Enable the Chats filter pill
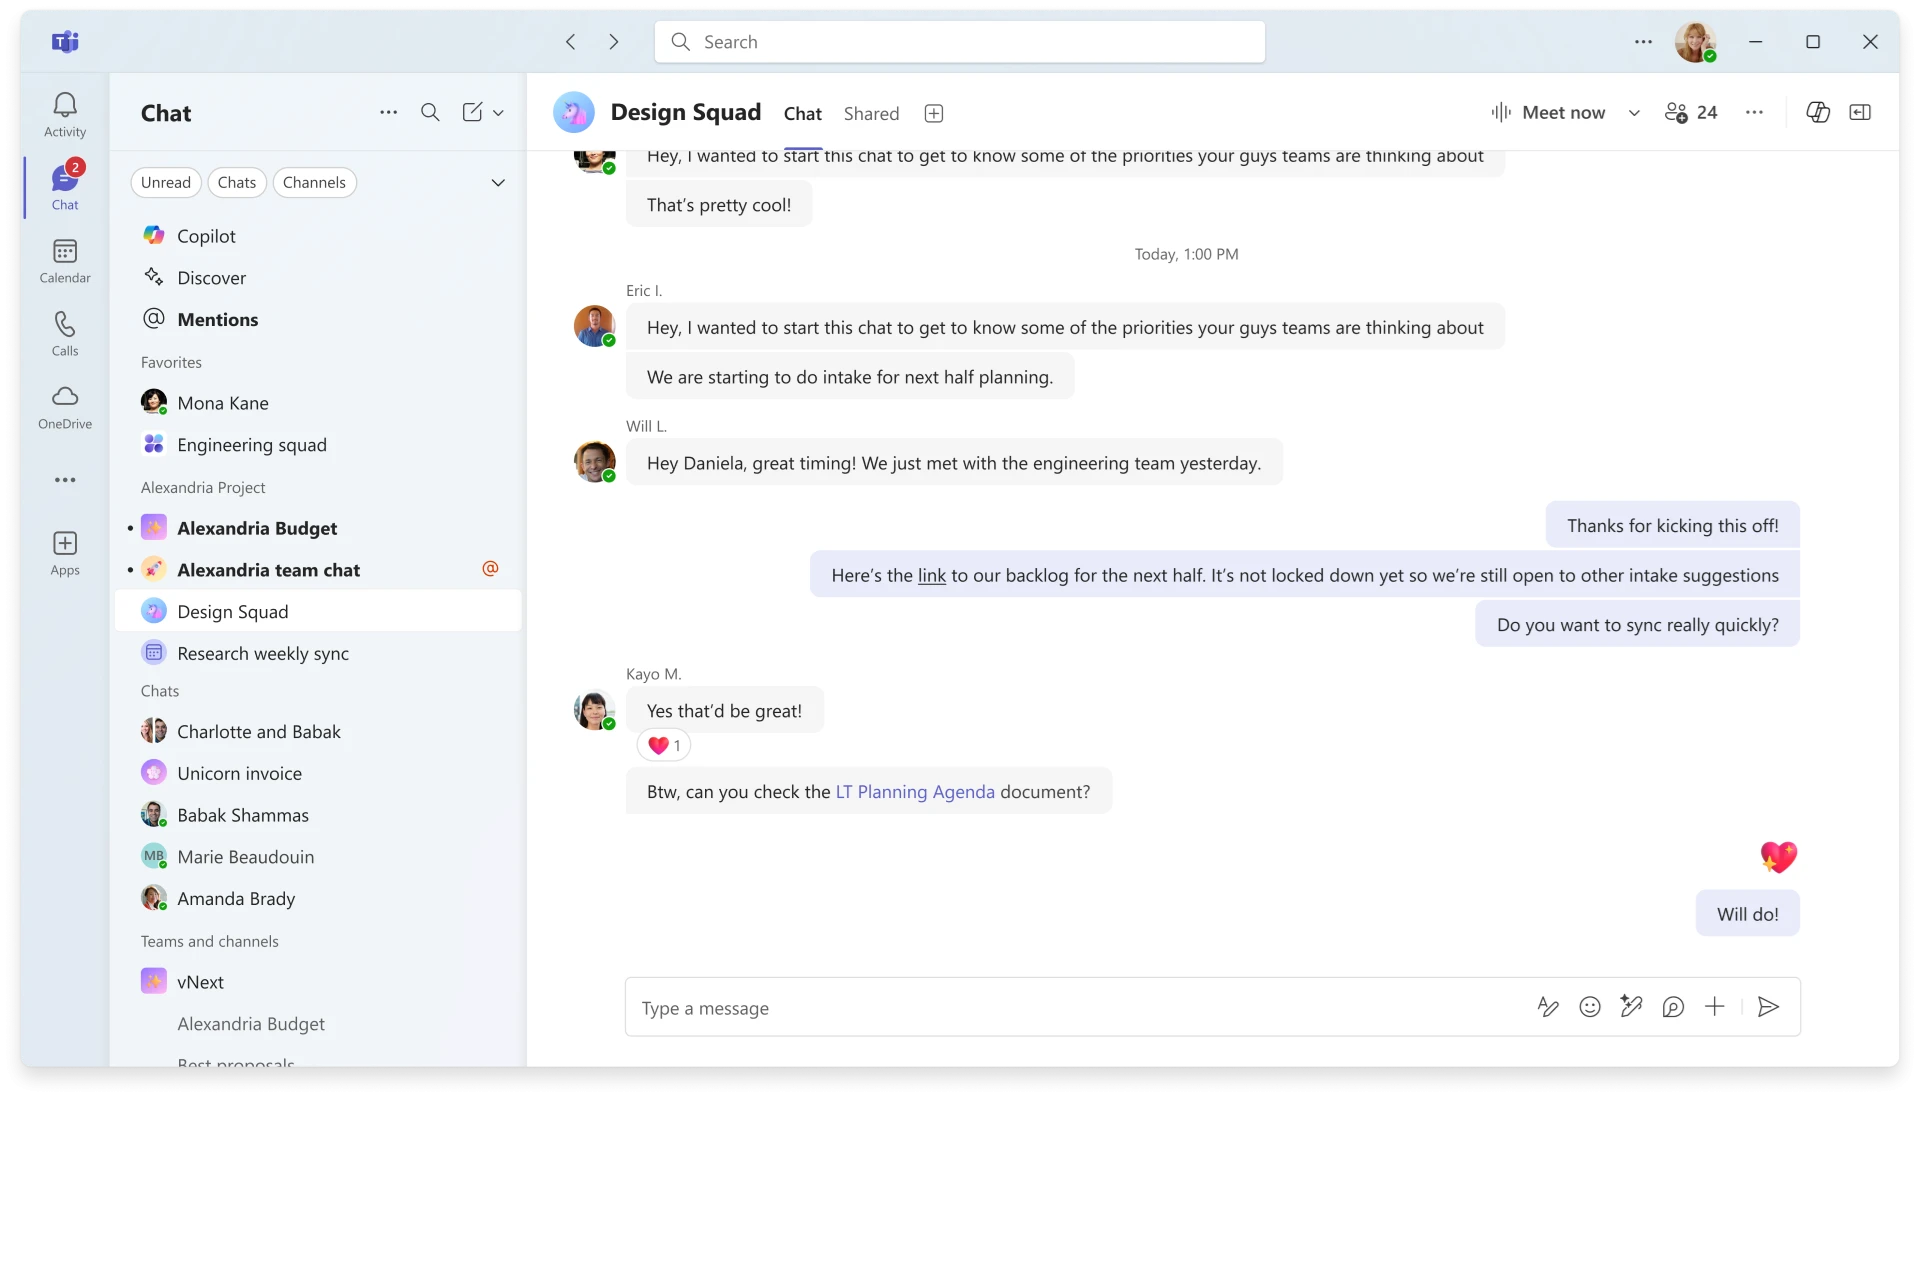This screenshot has width=1920, height=1277. 237,182
